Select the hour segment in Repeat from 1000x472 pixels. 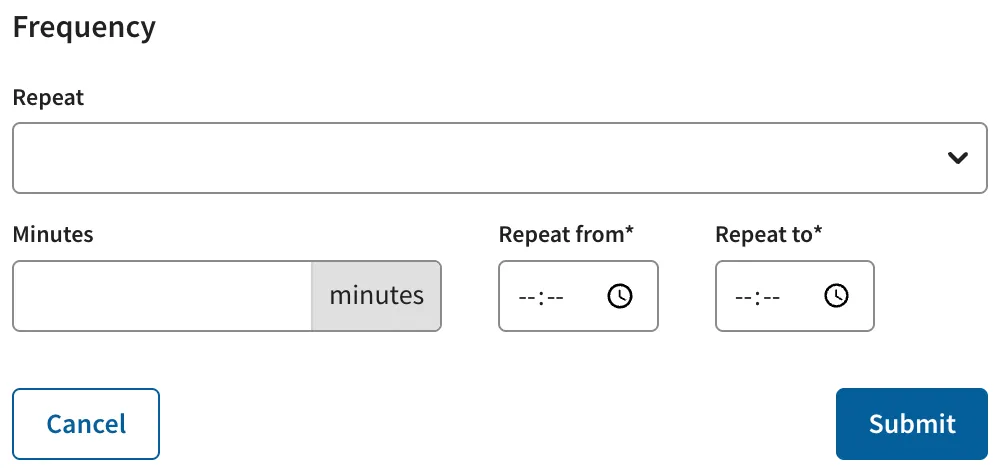coord(527,297)
